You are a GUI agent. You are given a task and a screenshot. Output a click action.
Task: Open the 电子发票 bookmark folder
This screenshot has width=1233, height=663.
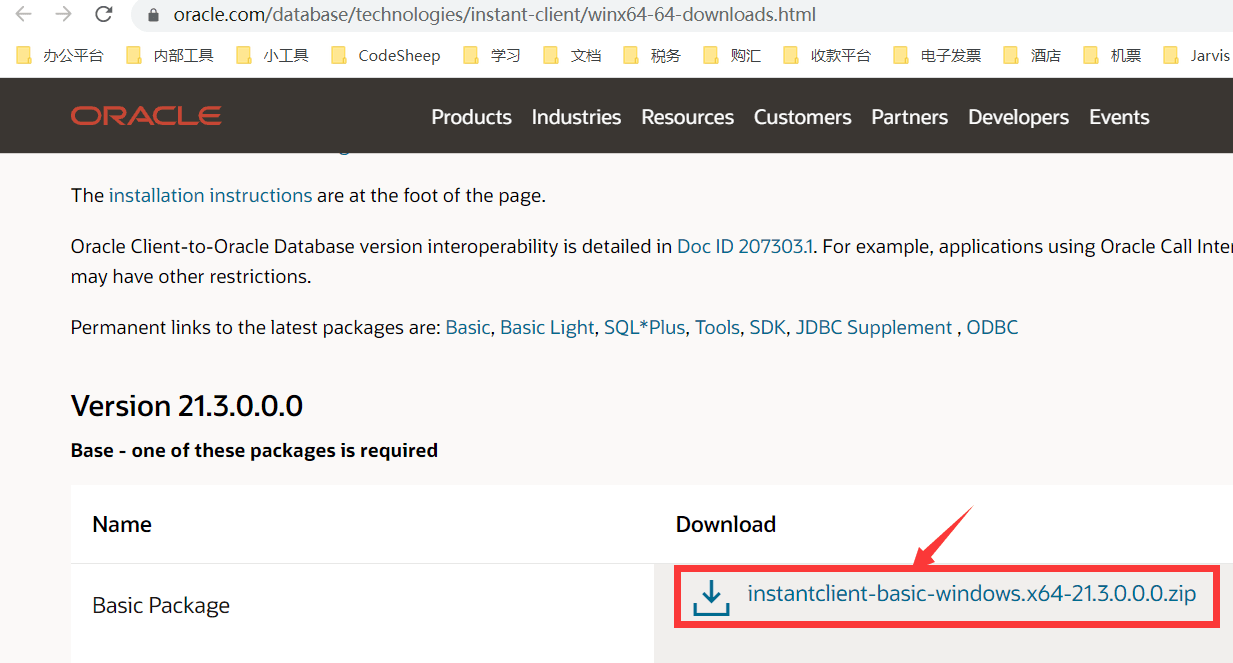[x=937, y=55]
